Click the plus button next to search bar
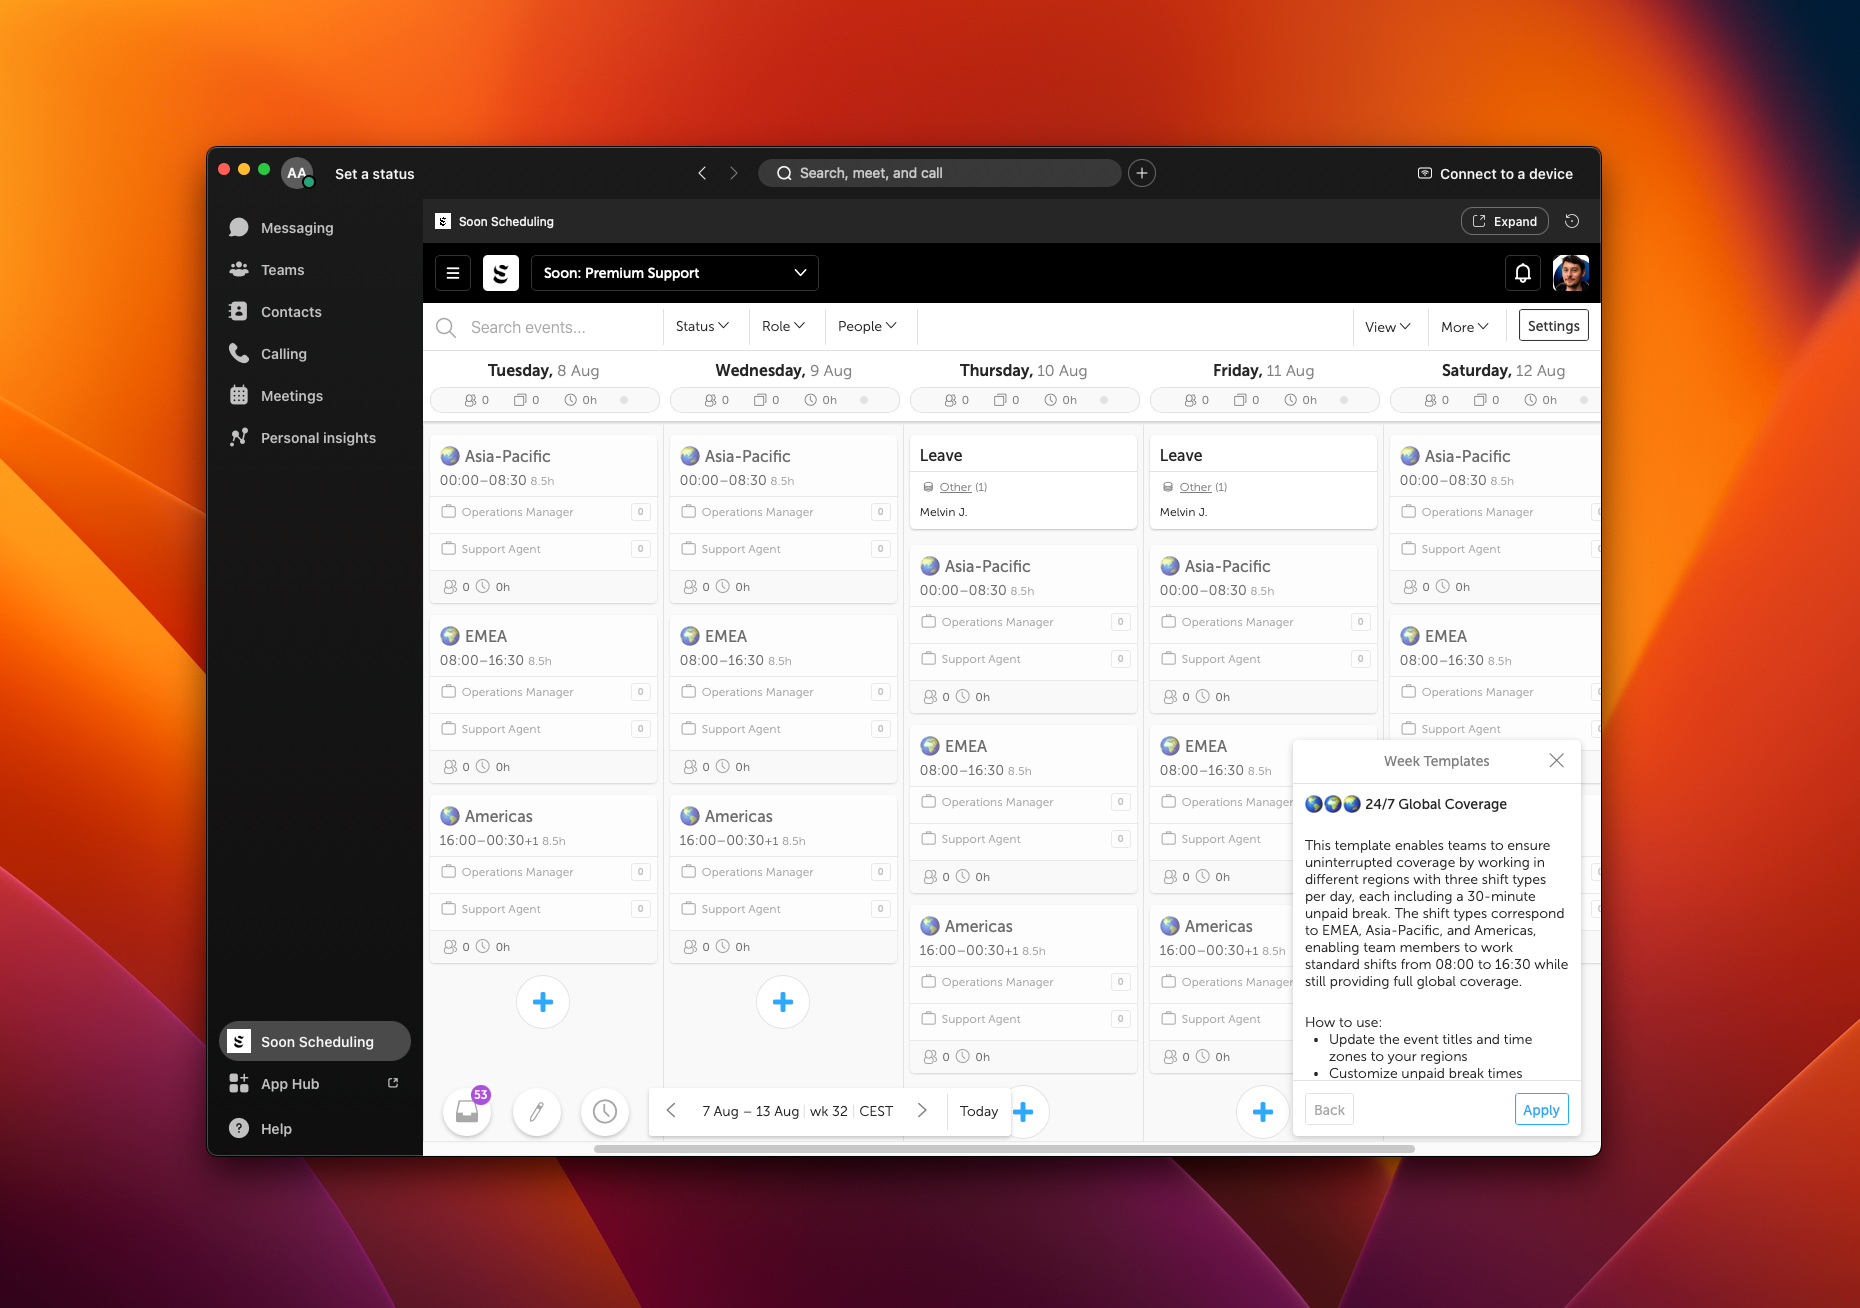The image size is (1860, 1308). tap(1142, 173)
